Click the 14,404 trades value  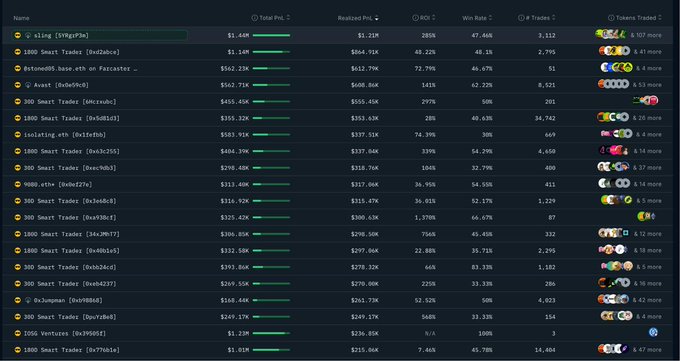[546, 350]
